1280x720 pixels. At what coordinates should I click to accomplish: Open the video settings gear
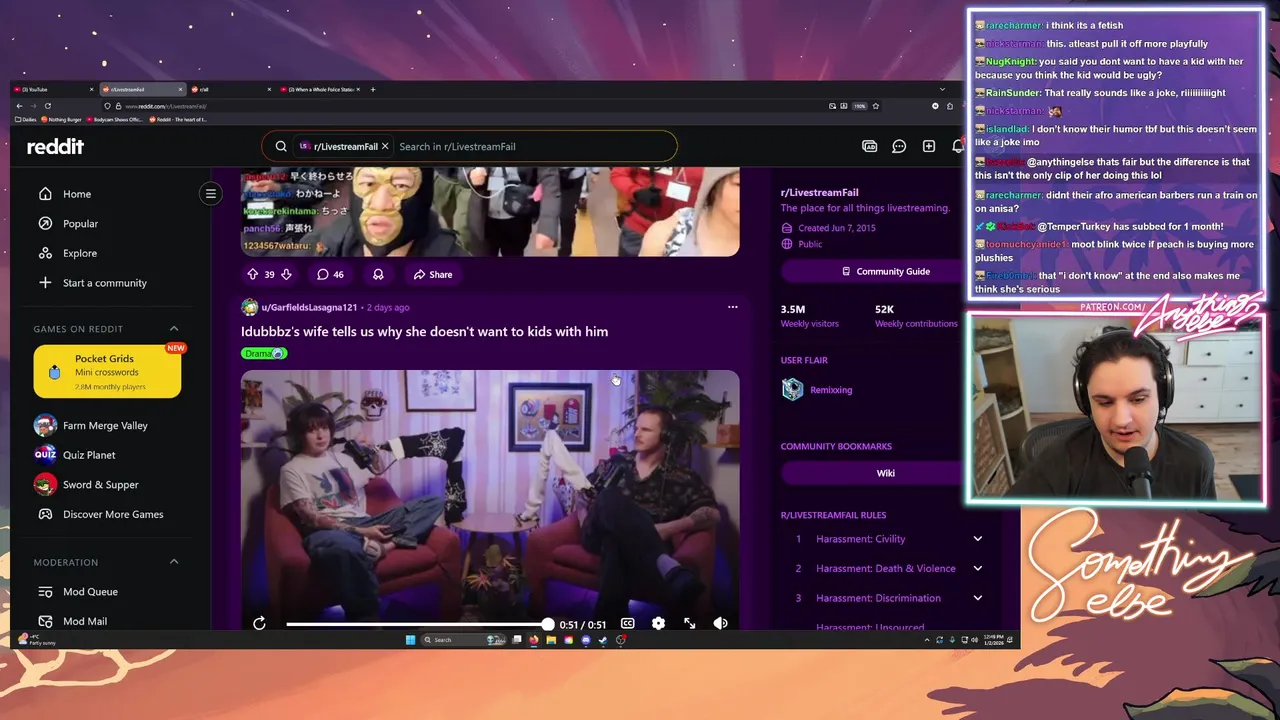pyautogui.click(x=658, y=623)
